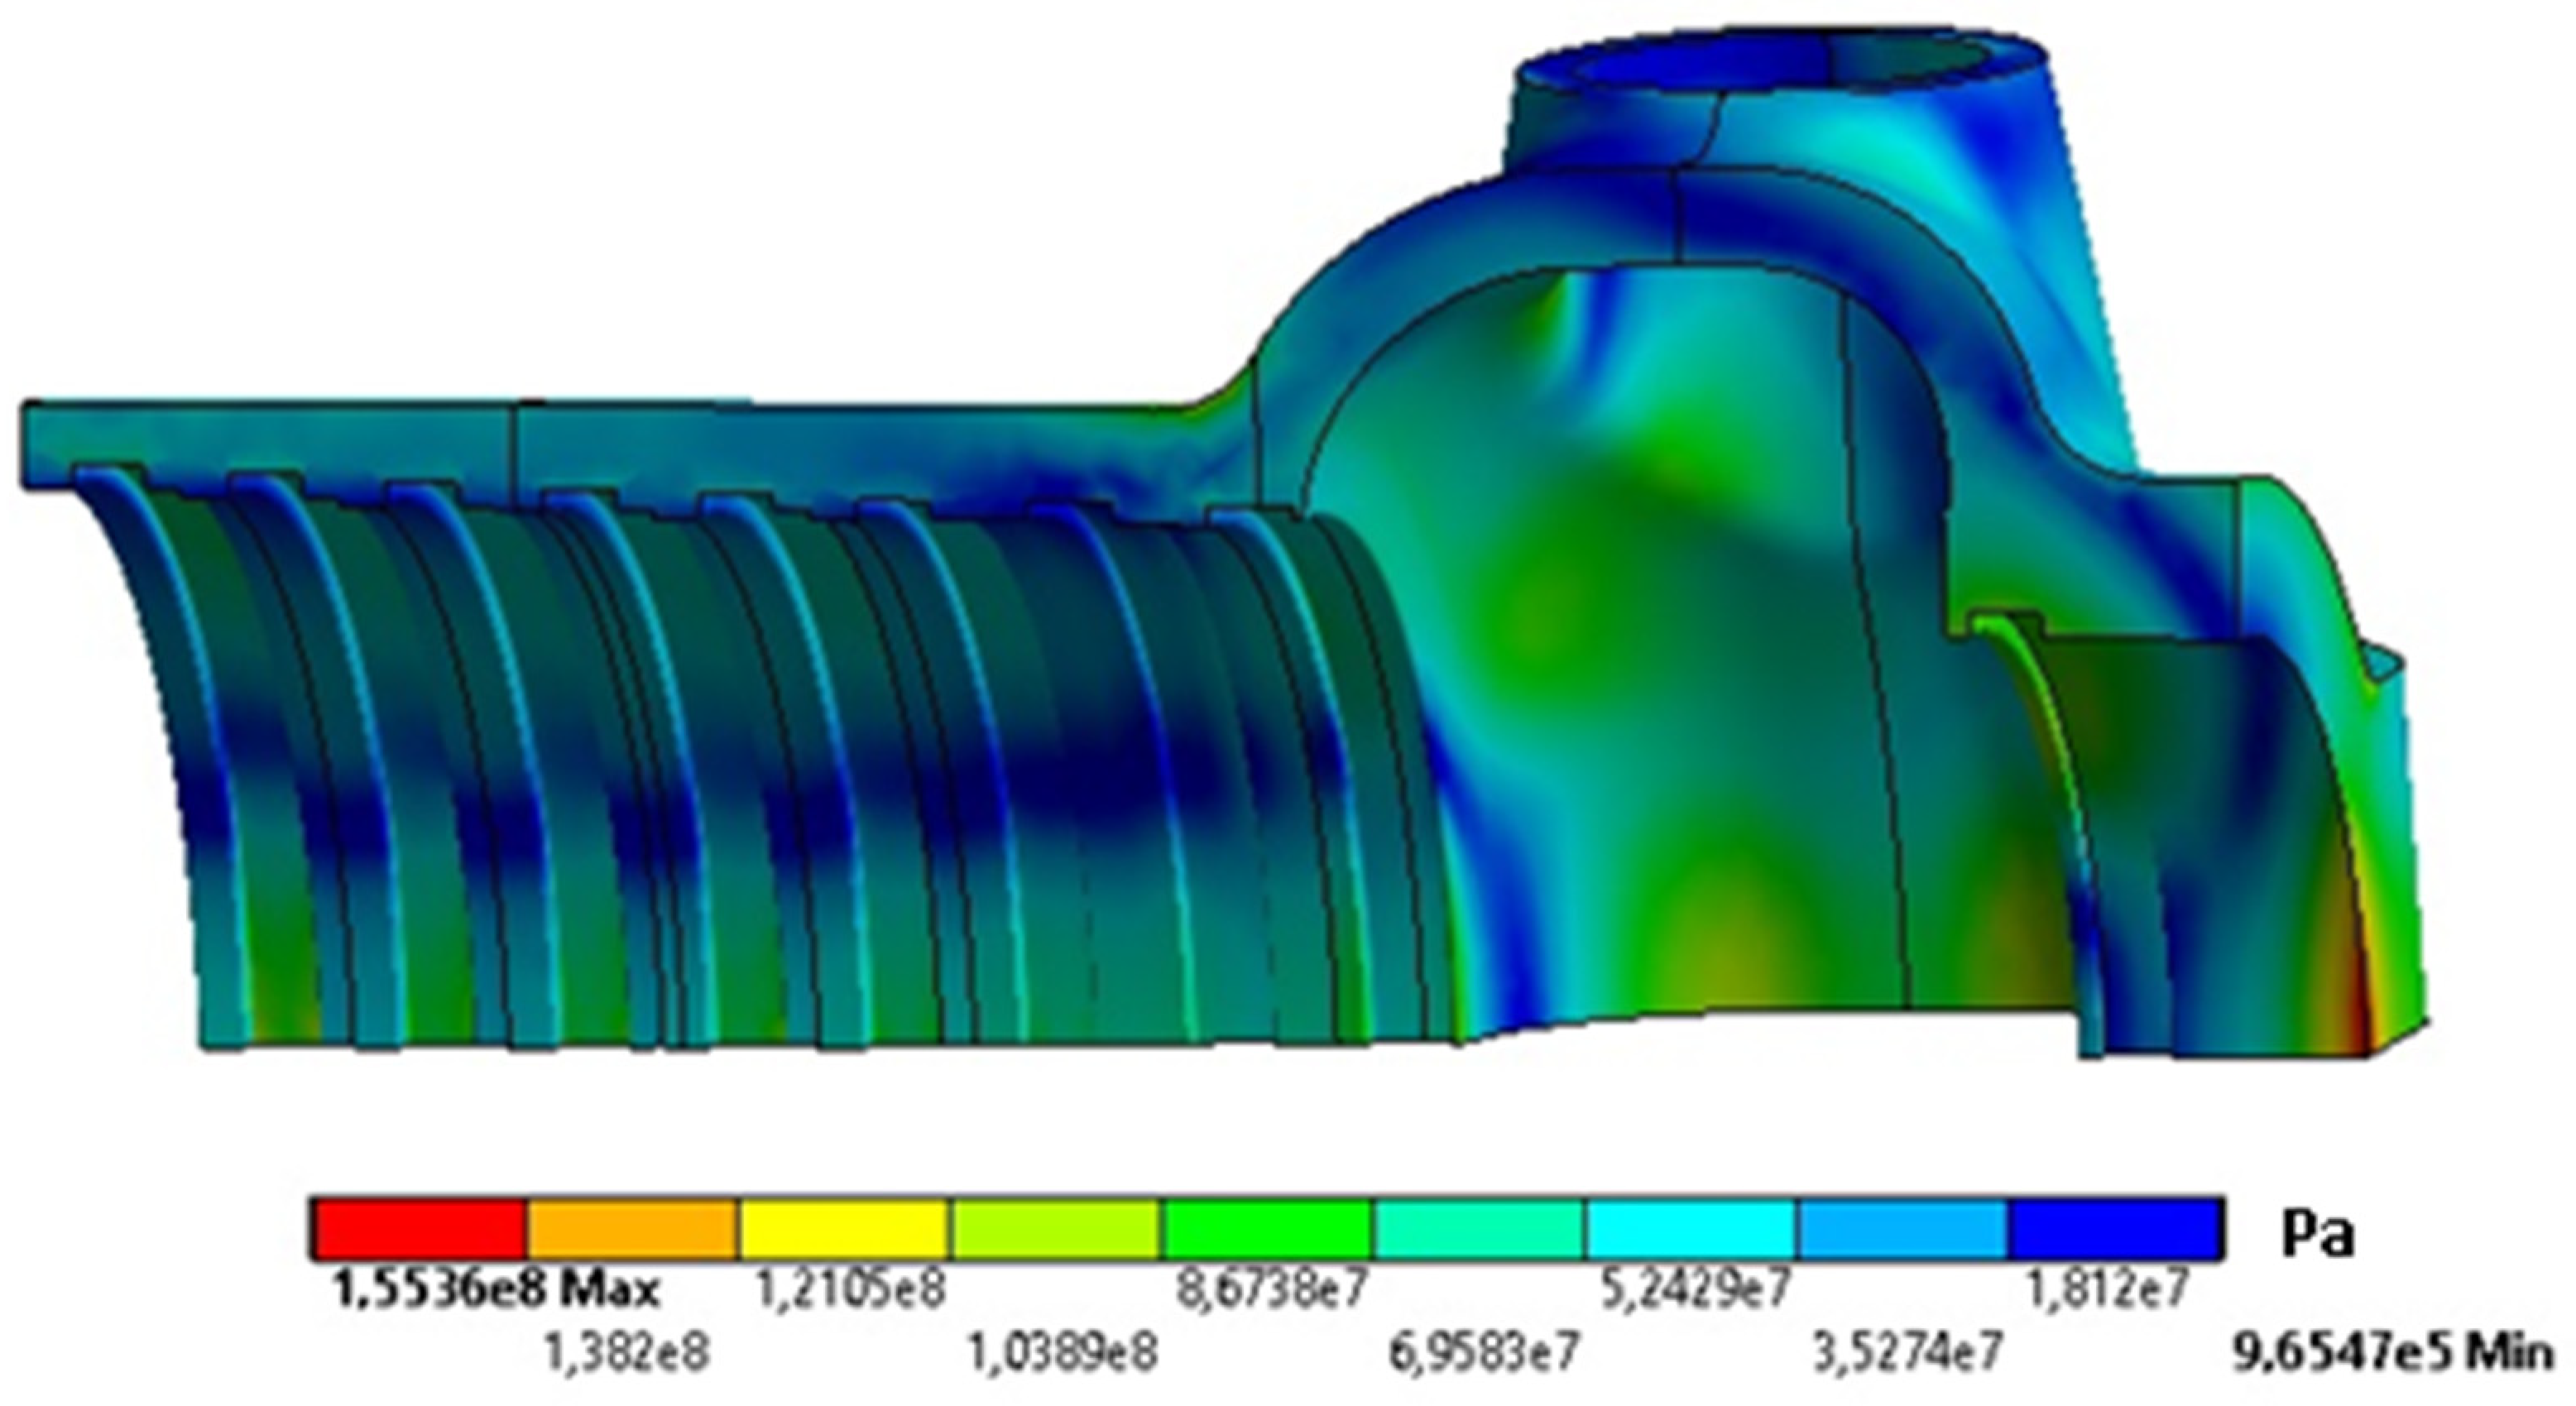Click the yellow legend color band
This screenshot has height=1406, width=2576.
(844, 1228)
